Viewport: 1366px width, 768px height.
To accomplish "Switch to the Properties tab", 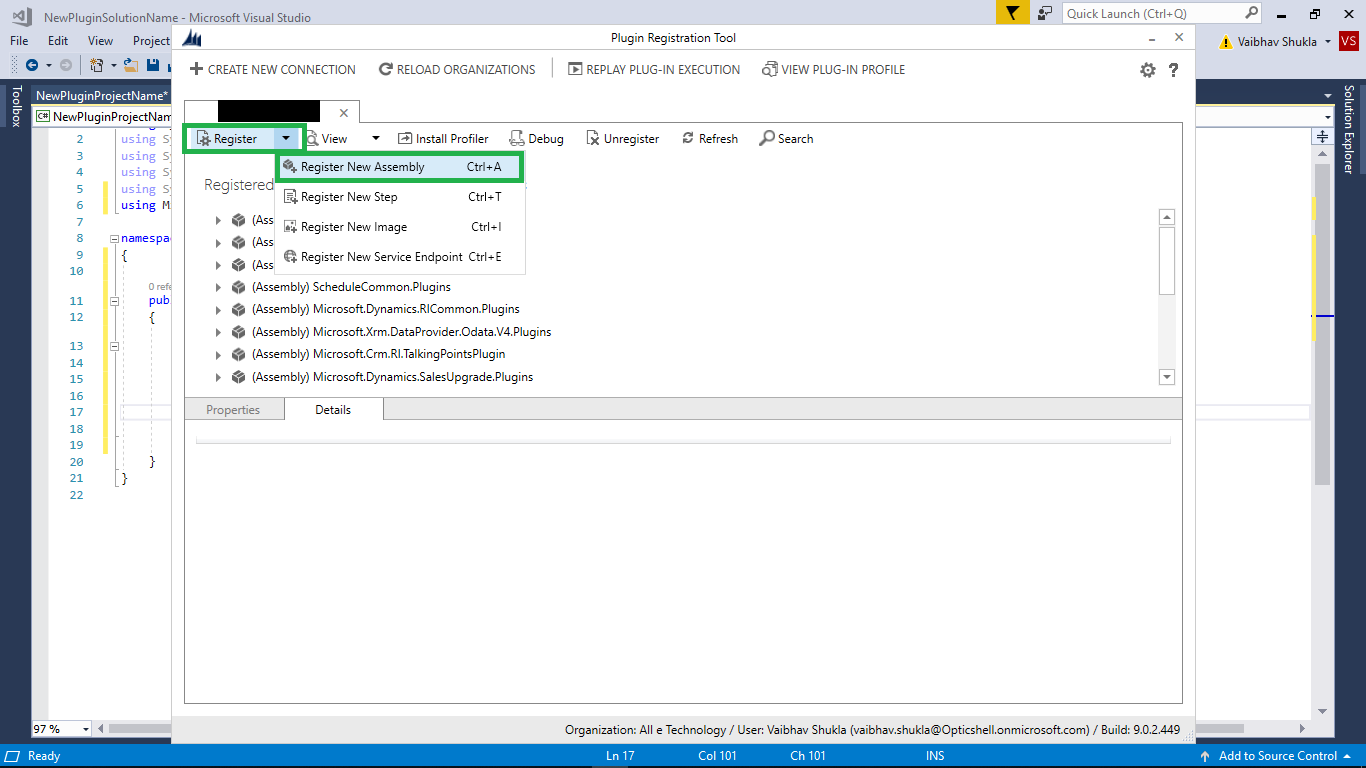I will click(x=233, y=409).
